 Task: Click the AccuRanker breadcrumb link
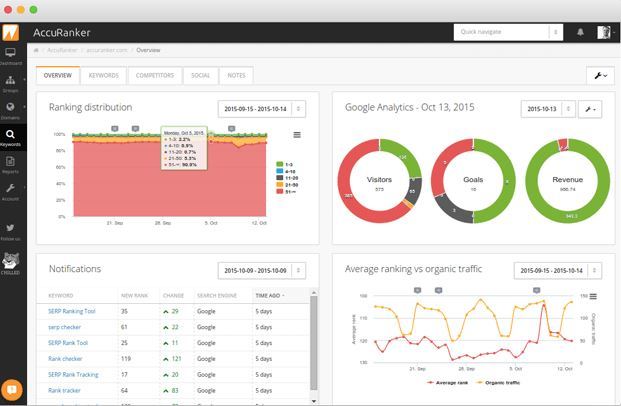pyautogui.click(x=62, y=50)
